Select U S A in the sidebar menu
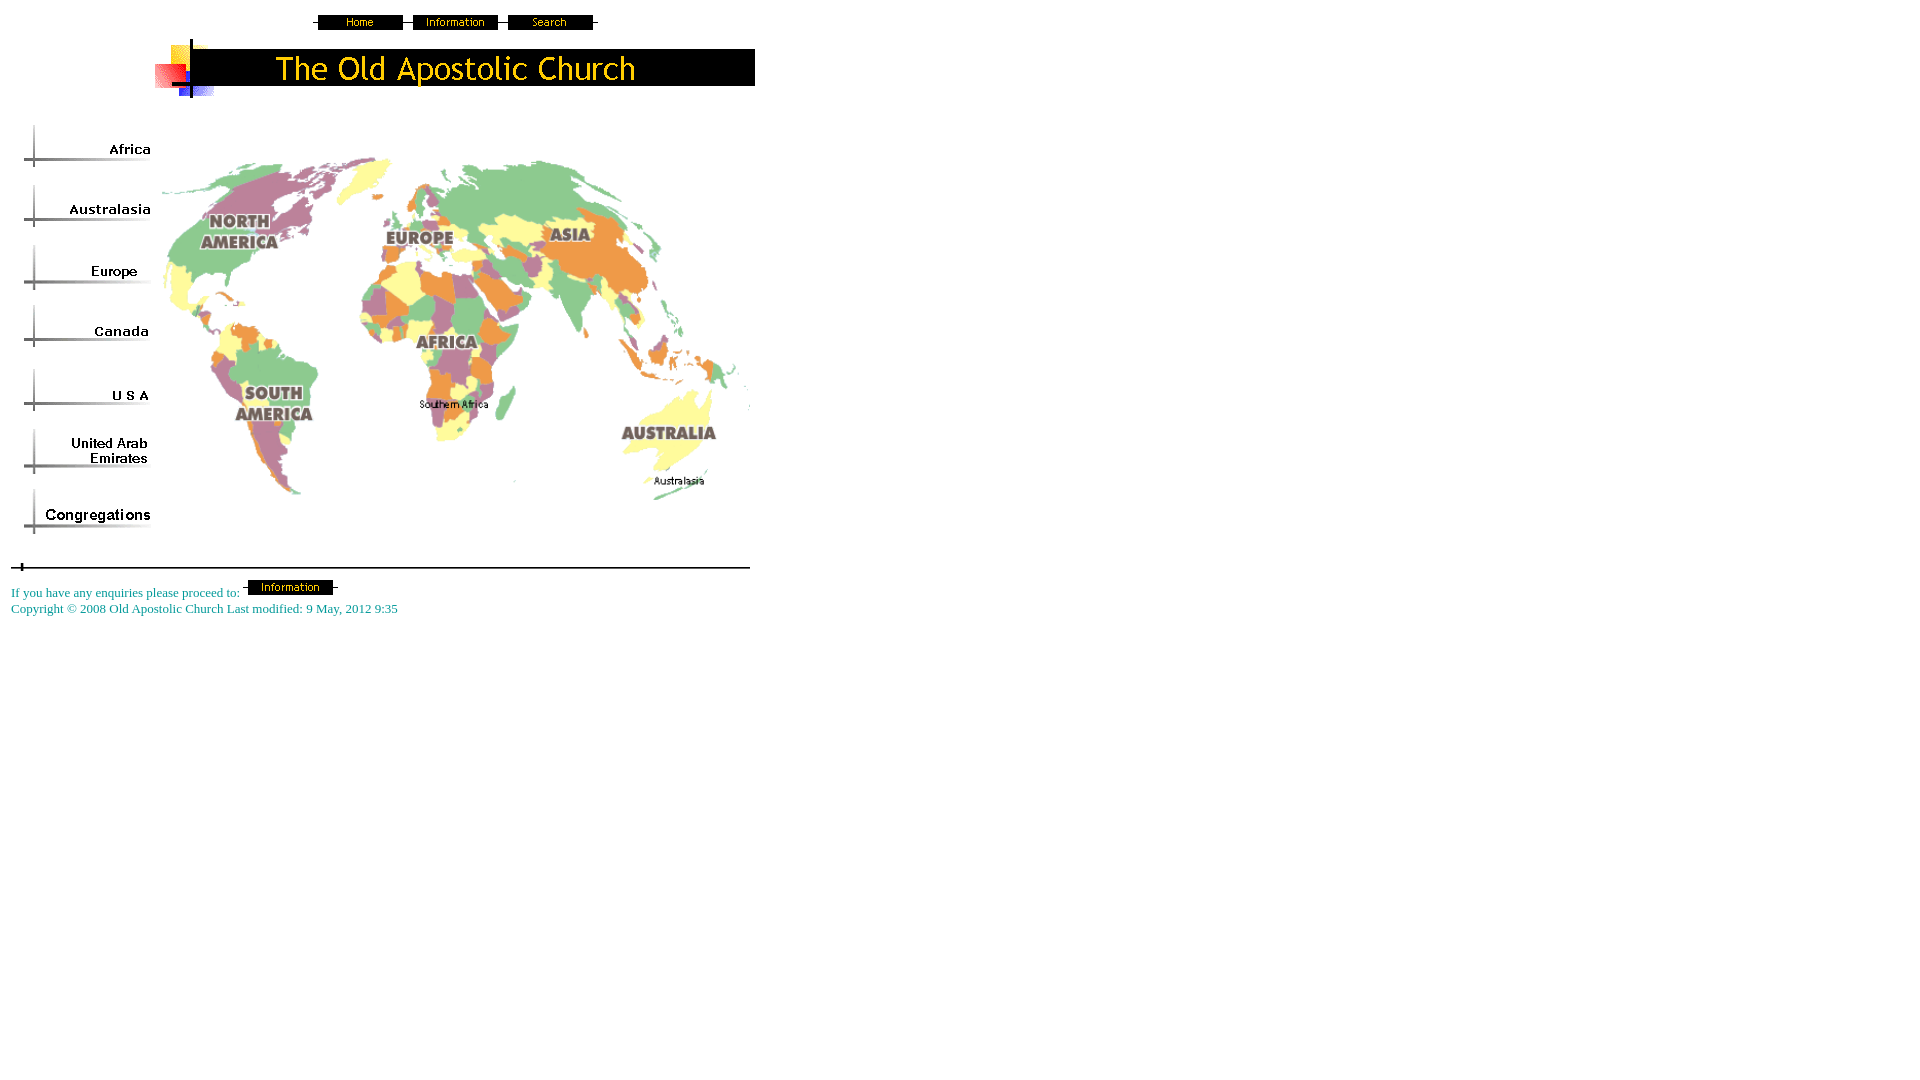The width and height of the screenshot is (1920, 1080). (88, 391)
